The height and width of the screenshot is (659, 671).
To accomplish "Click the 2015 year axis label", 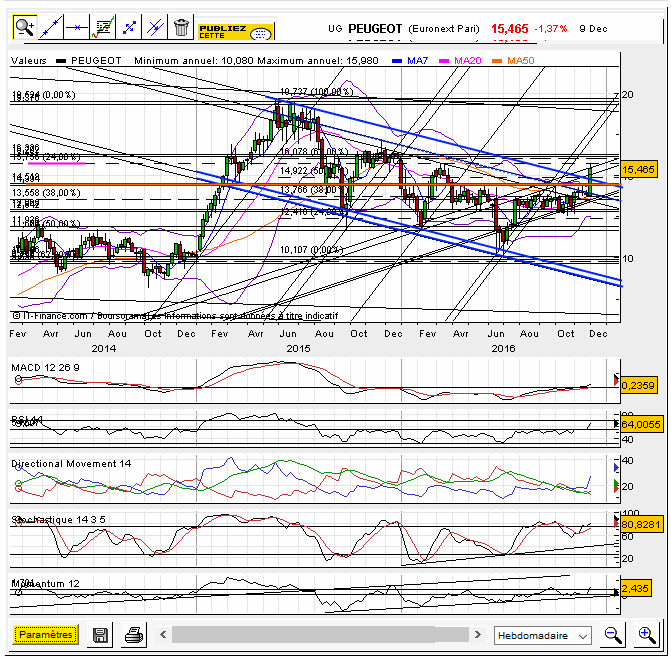I will point(298,349).
